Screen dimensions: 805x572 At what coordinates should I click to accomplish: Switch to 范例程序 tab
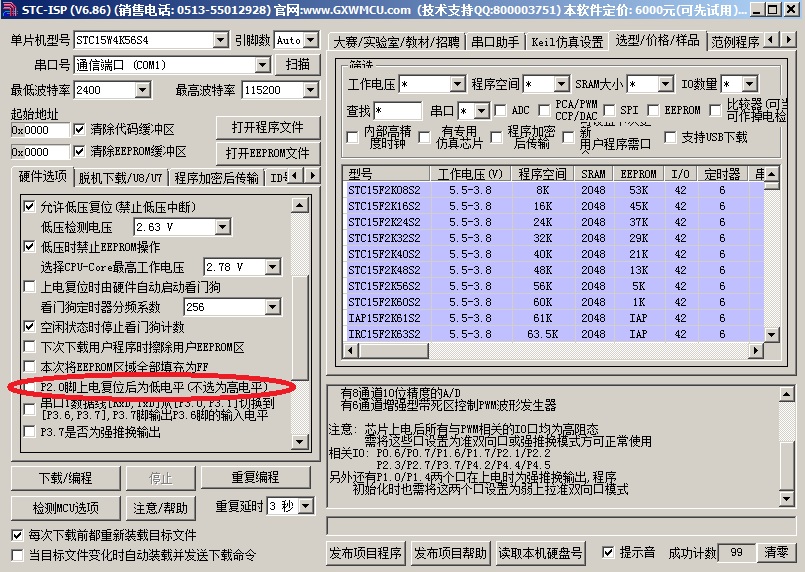735,42
